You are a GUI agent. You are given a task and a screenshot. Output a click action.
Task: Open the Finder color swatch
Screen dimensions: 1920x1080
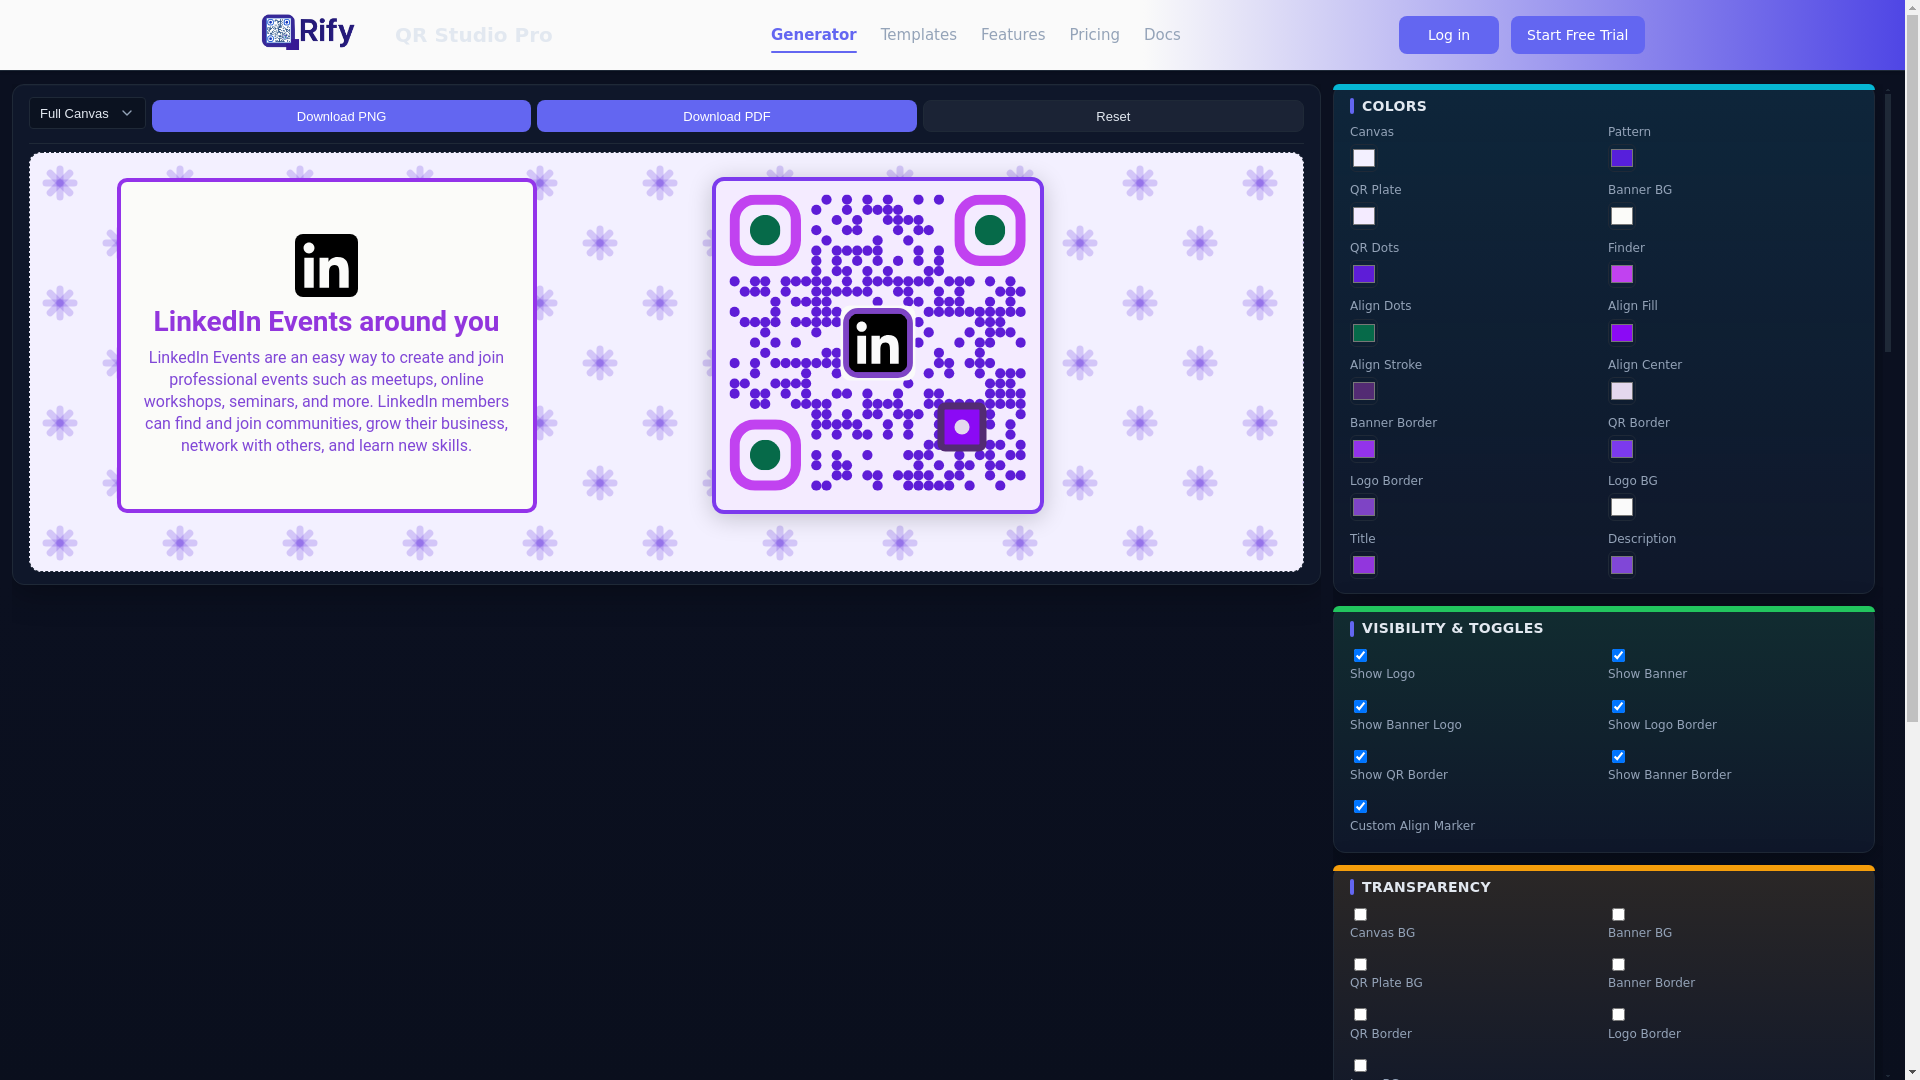1622,274
